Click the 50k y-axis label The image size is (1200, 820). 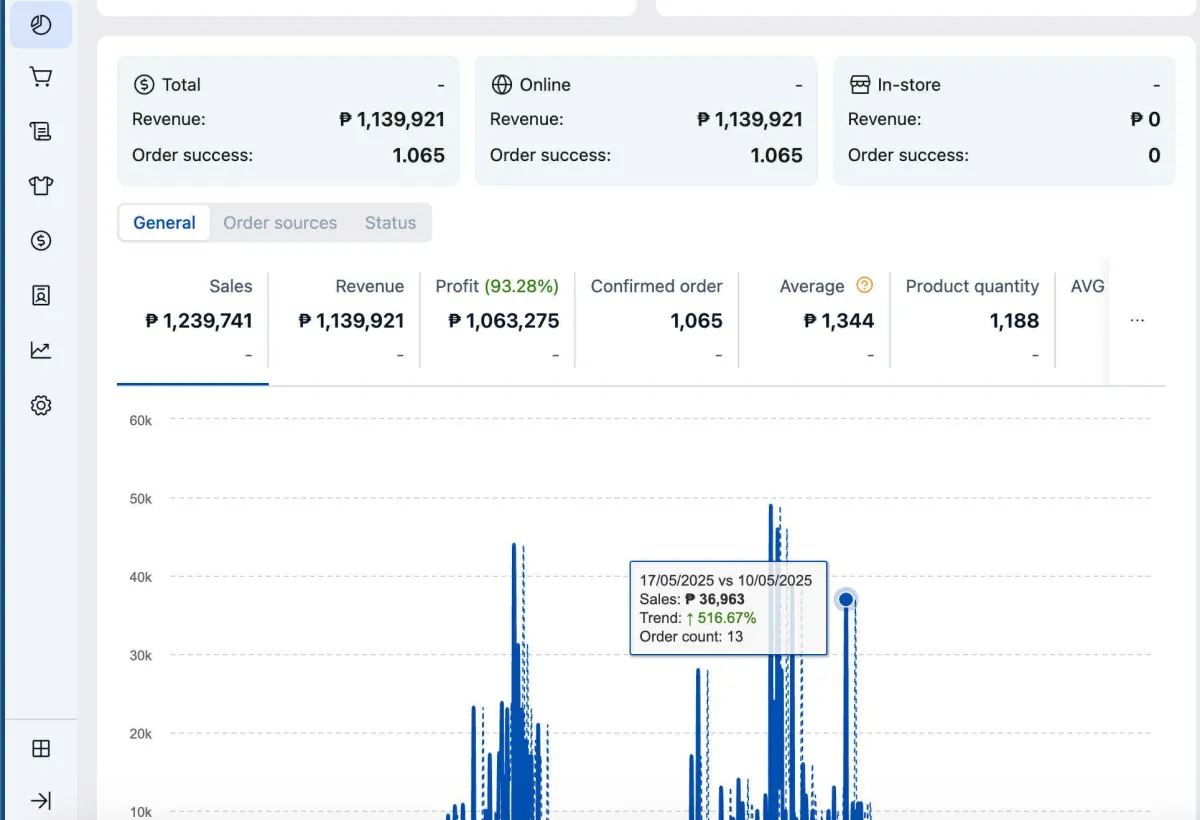140,498
